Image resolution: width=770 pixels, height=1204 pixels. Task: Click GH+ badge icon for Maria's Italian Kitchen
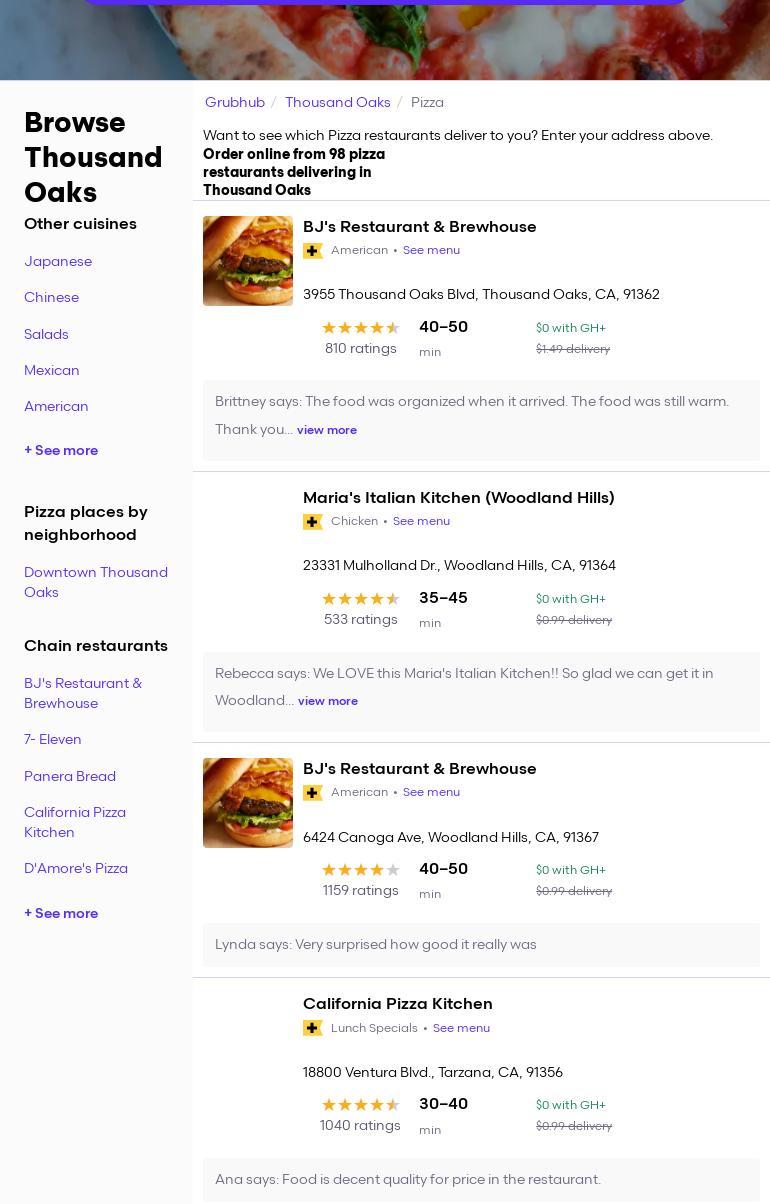click(x=313, y=522)
